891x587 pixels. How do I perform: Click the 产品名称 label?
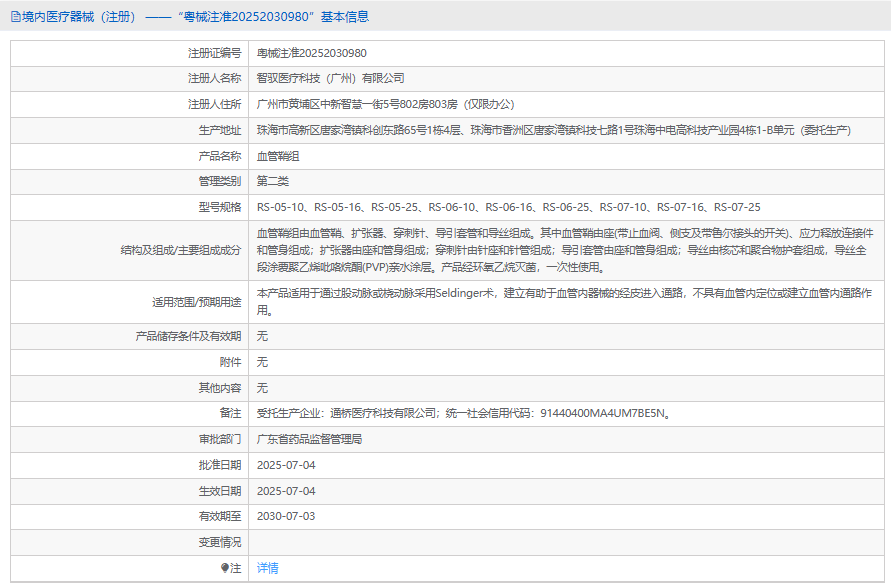(220, 156)
